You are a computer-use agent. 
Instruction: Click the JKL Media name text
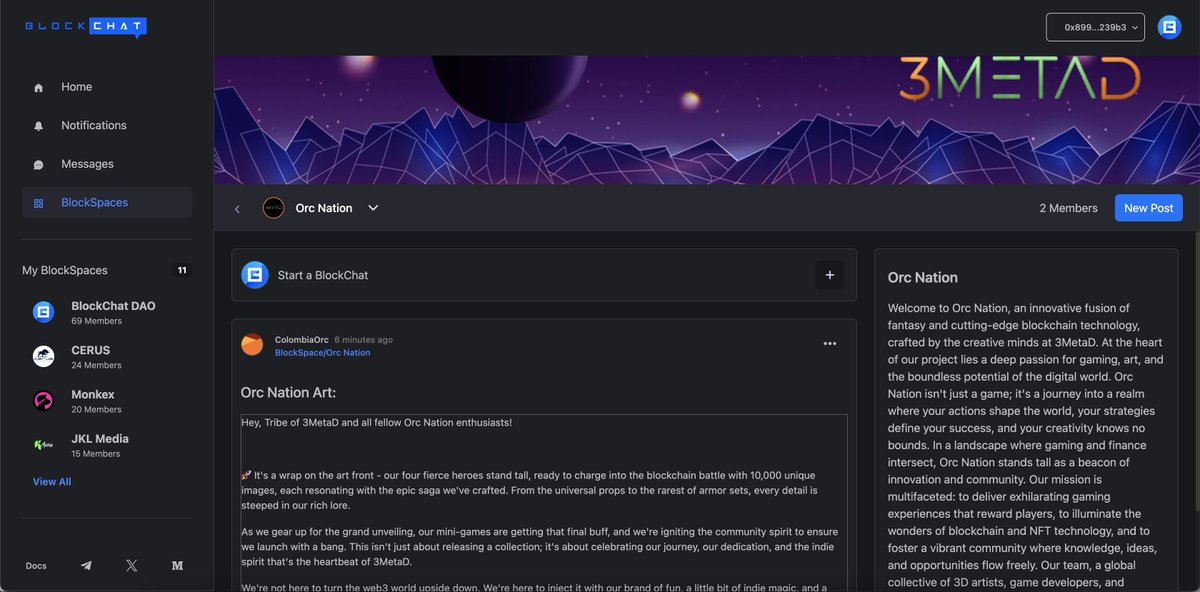coord(100,438)
